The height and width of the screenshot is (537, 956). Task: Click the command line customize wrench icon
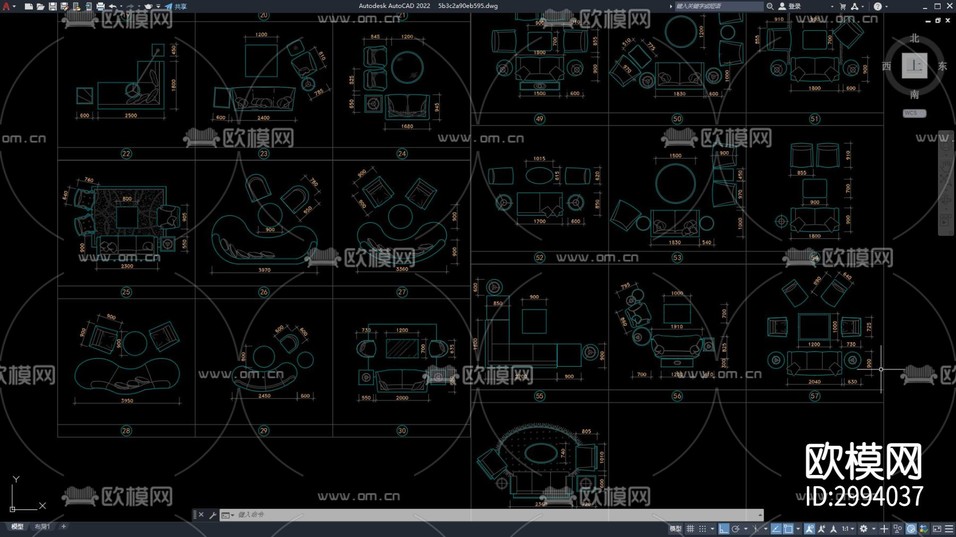point(212,515)
